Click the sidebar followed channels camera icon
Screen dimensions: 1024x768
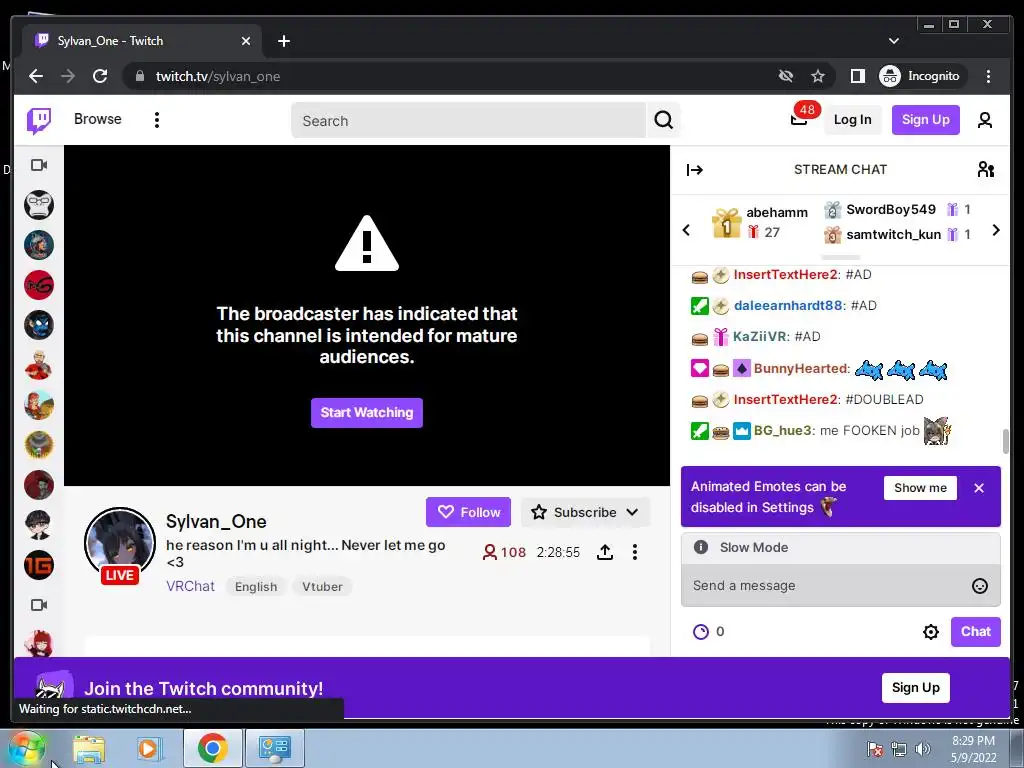coord(39,165)
